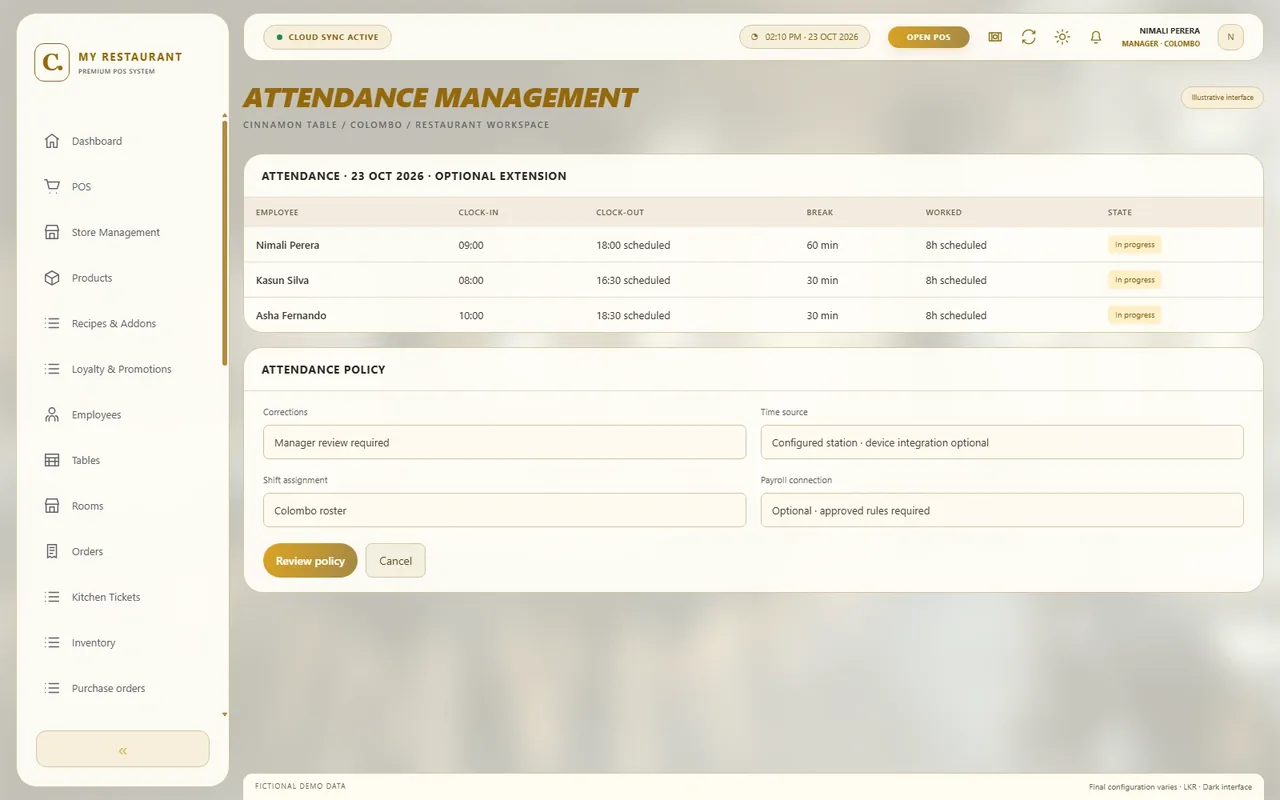This screenshot has height=800, width=1280.
Task: Click the Nimali Perera manager profile name
Action: pos(1169,31)
